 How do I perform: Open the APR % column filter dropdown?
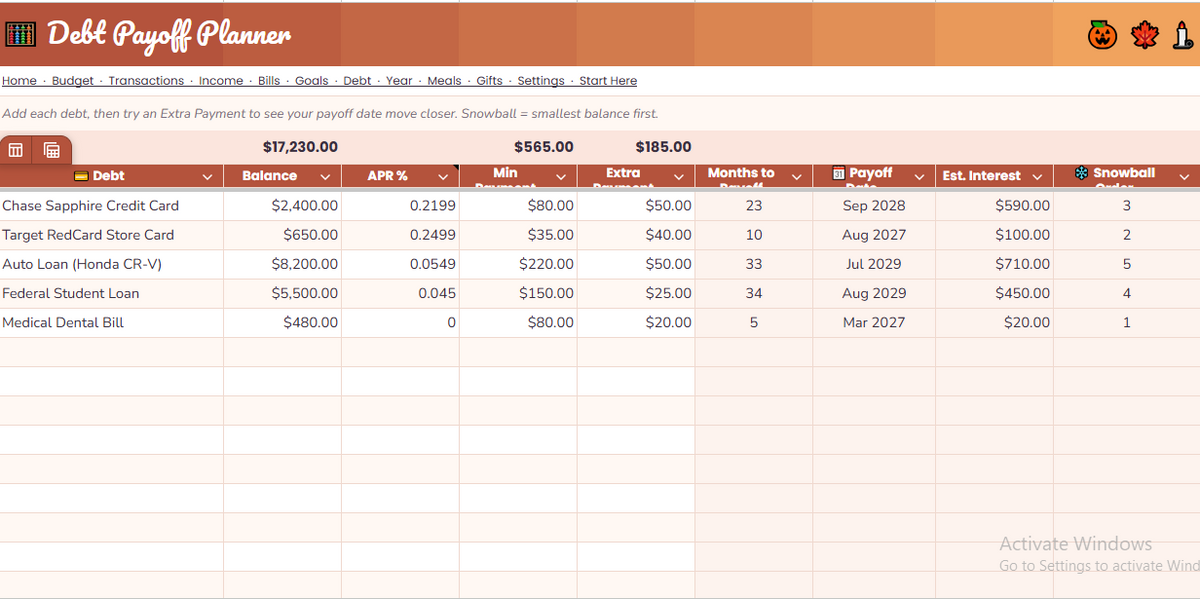443,177
